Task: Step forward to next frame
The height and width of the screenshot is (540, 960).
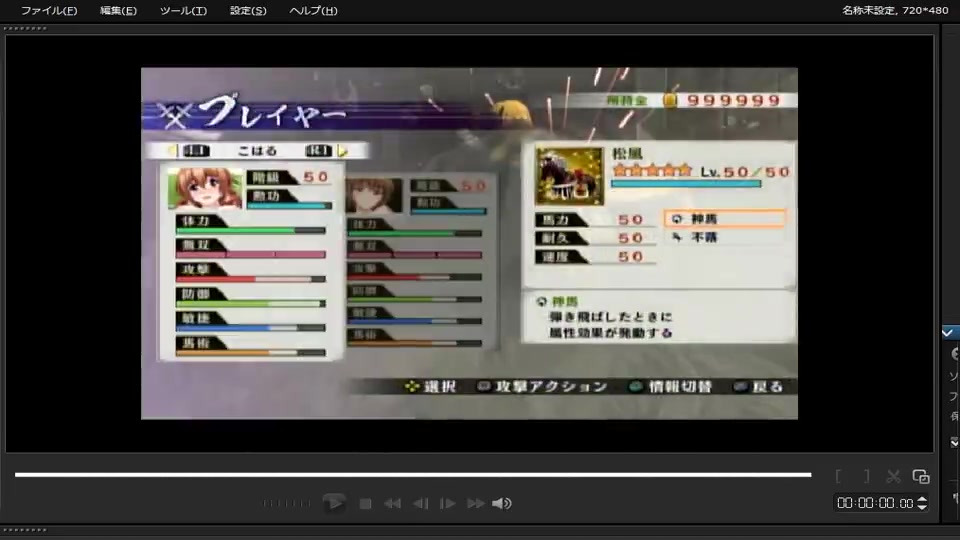Action: tap(448, 504)
